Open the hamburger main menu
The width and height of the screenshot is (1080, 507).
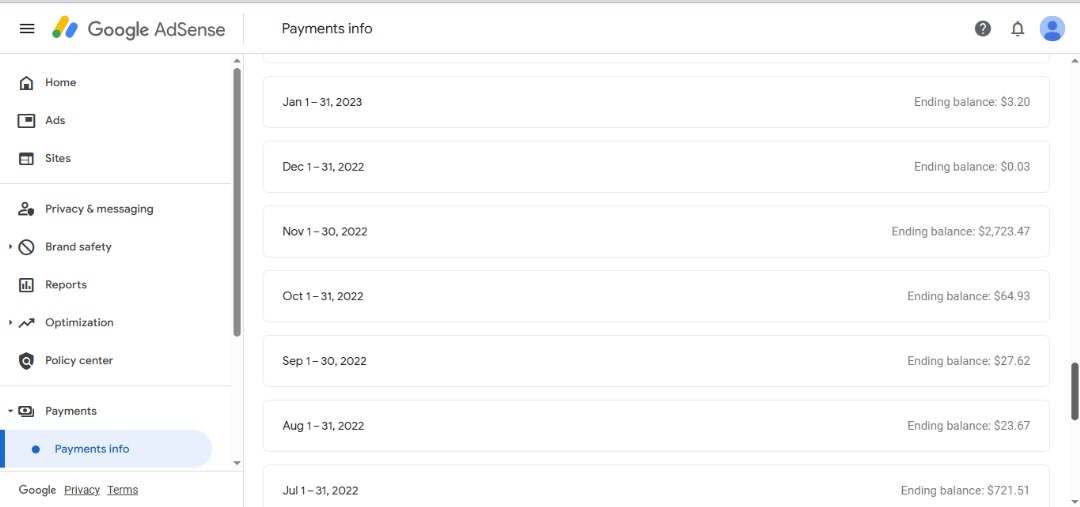point(27,29)
